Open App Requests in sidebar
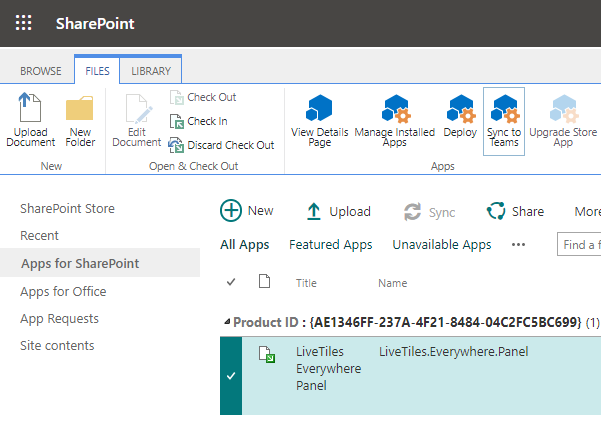The height and width of the screenshot is (429, 601). 59,319
